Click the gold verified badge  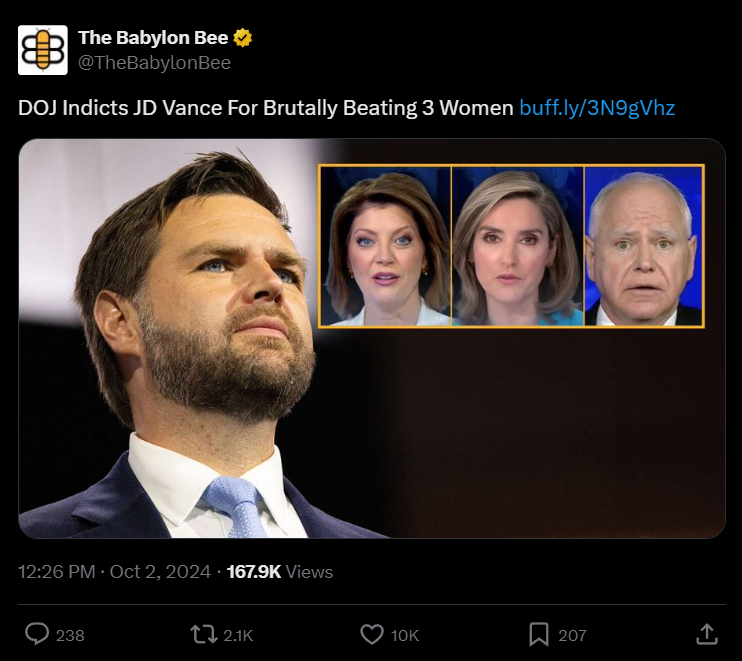click(243, 39)
